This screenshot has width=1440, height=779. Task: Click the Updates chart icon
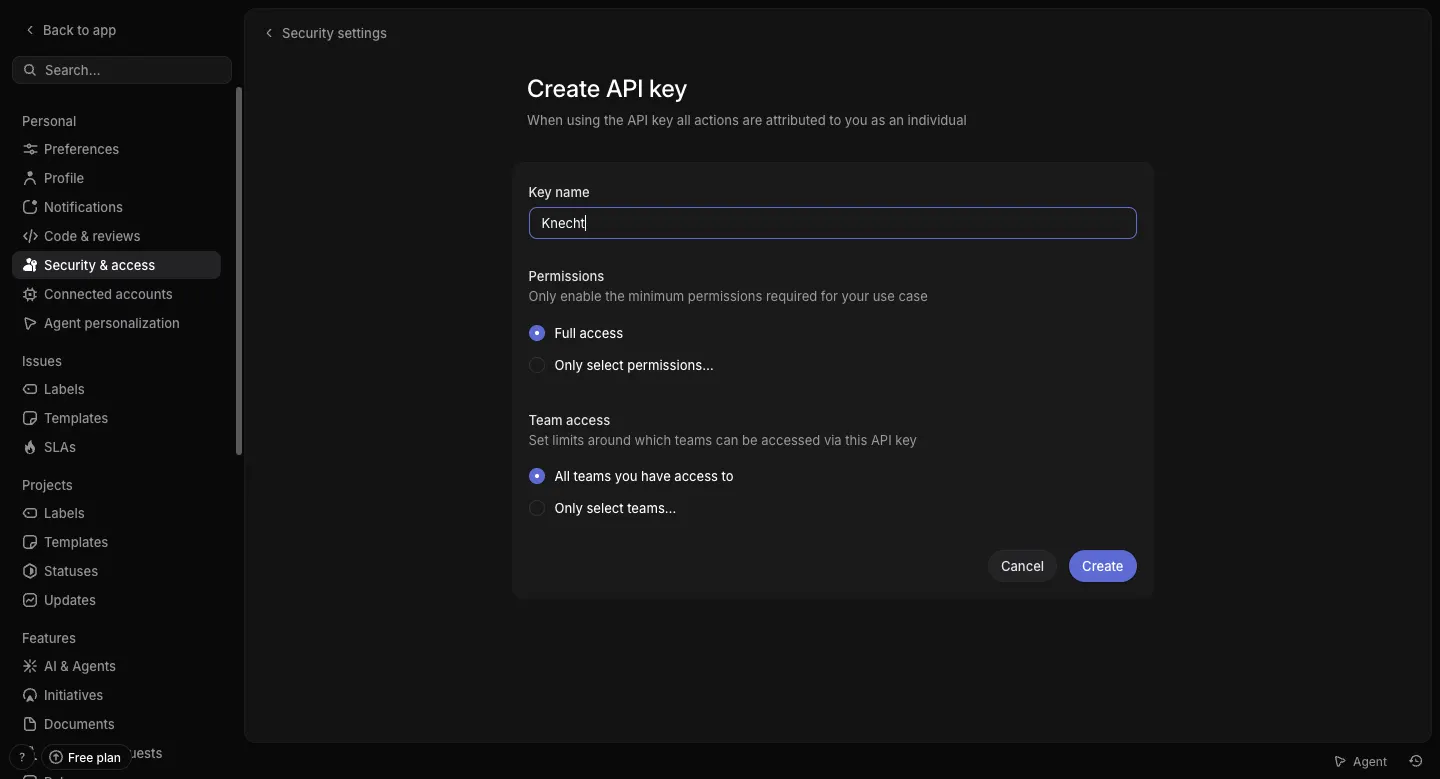pos(30,600)
